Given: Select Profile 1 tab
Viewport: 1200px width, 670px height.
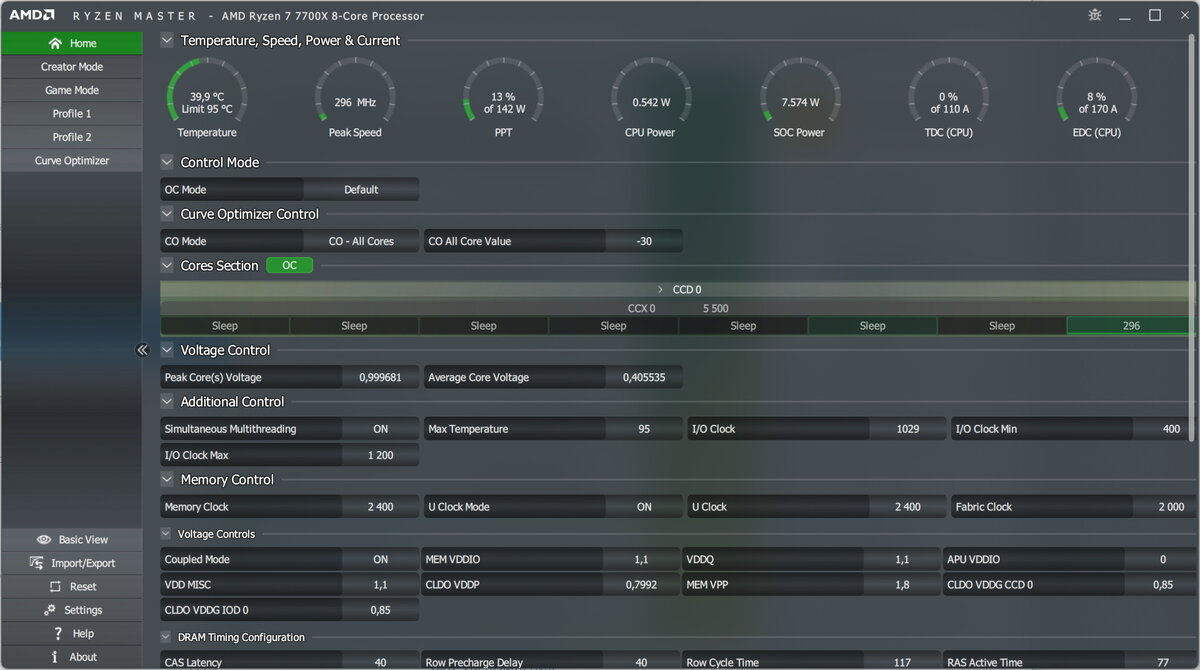Looking at the screenshot, I should pos(72,113).
